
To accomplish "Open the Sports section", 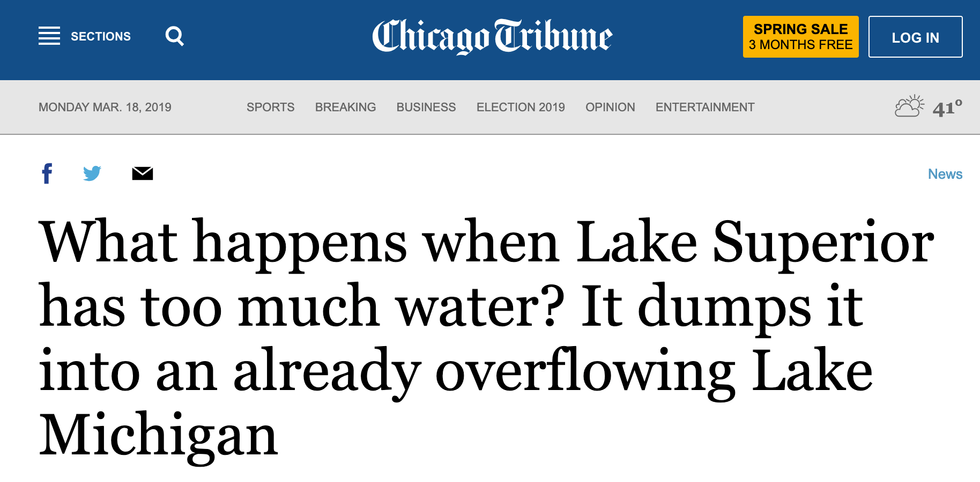I will click(x=270, y=107).
